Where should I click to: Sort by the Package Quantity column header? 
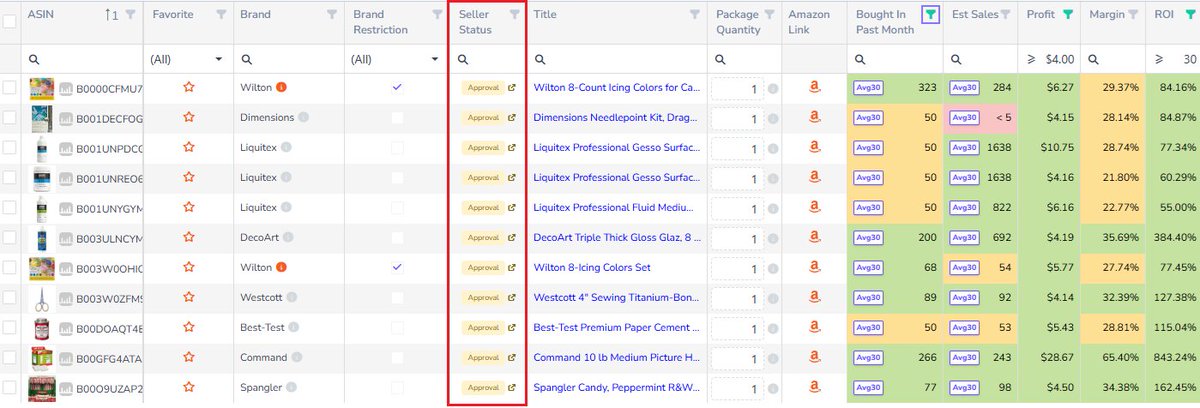[738, 22]
